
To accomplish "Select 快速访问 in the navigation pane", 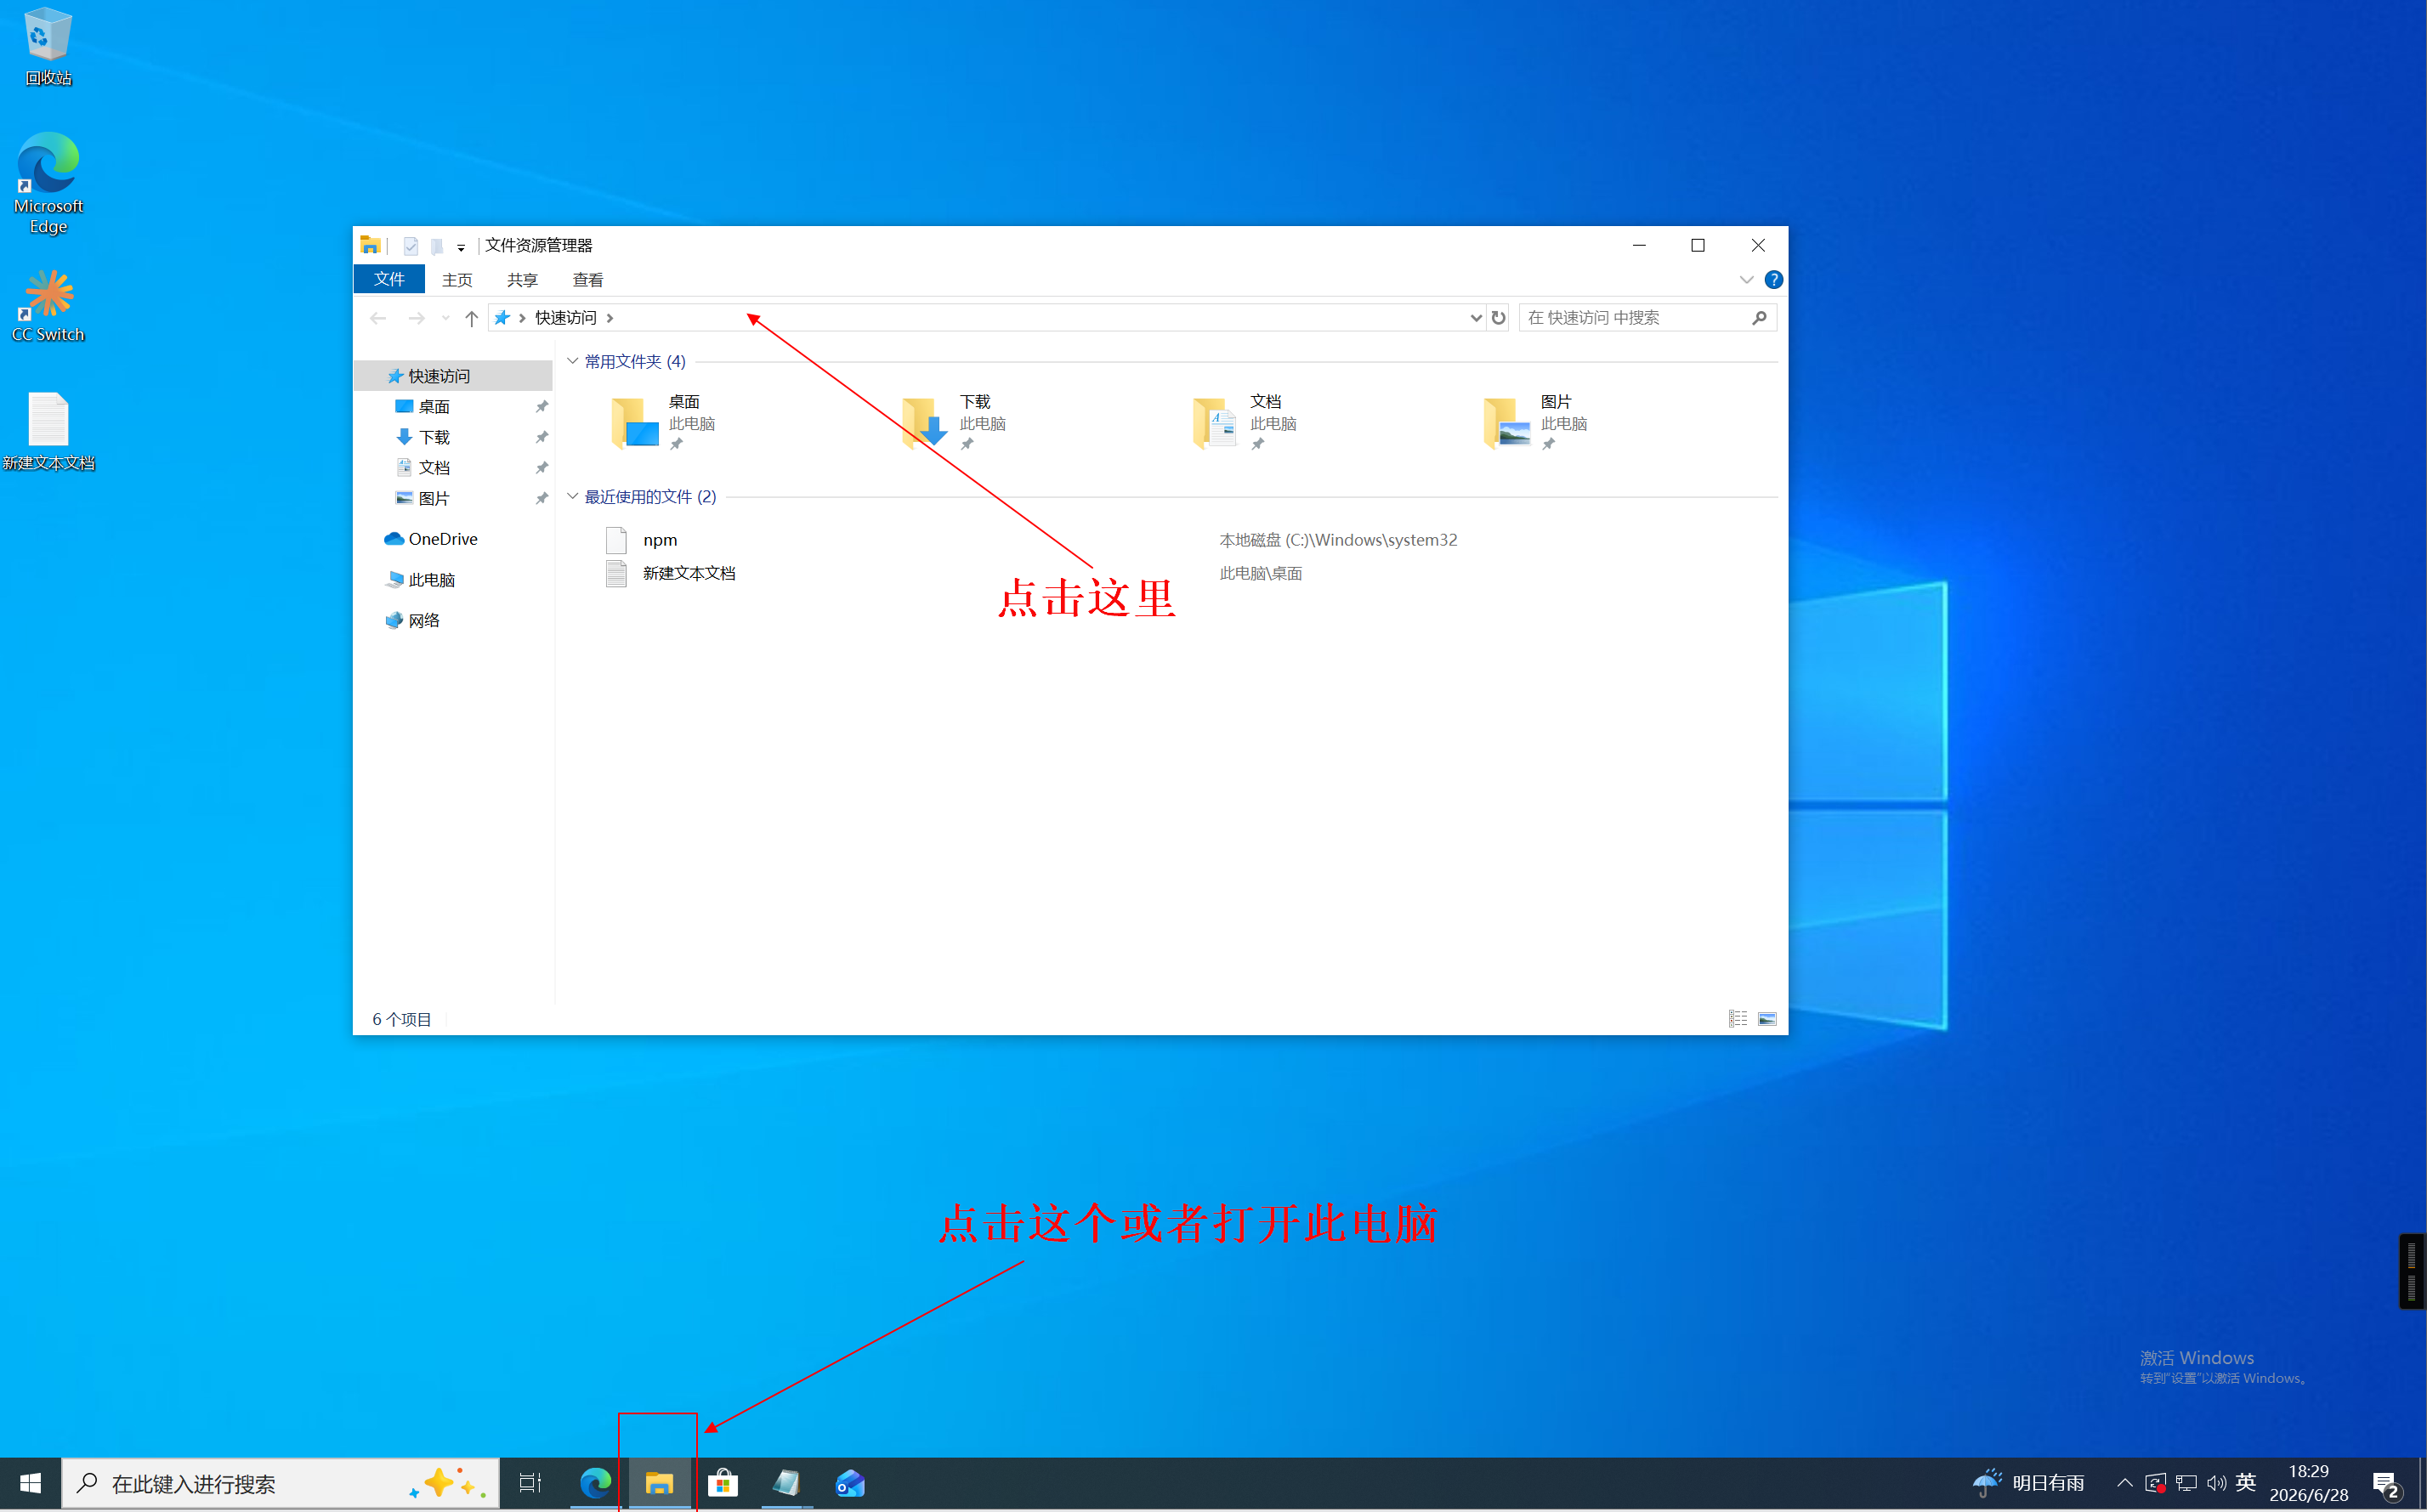I will 454,376.
